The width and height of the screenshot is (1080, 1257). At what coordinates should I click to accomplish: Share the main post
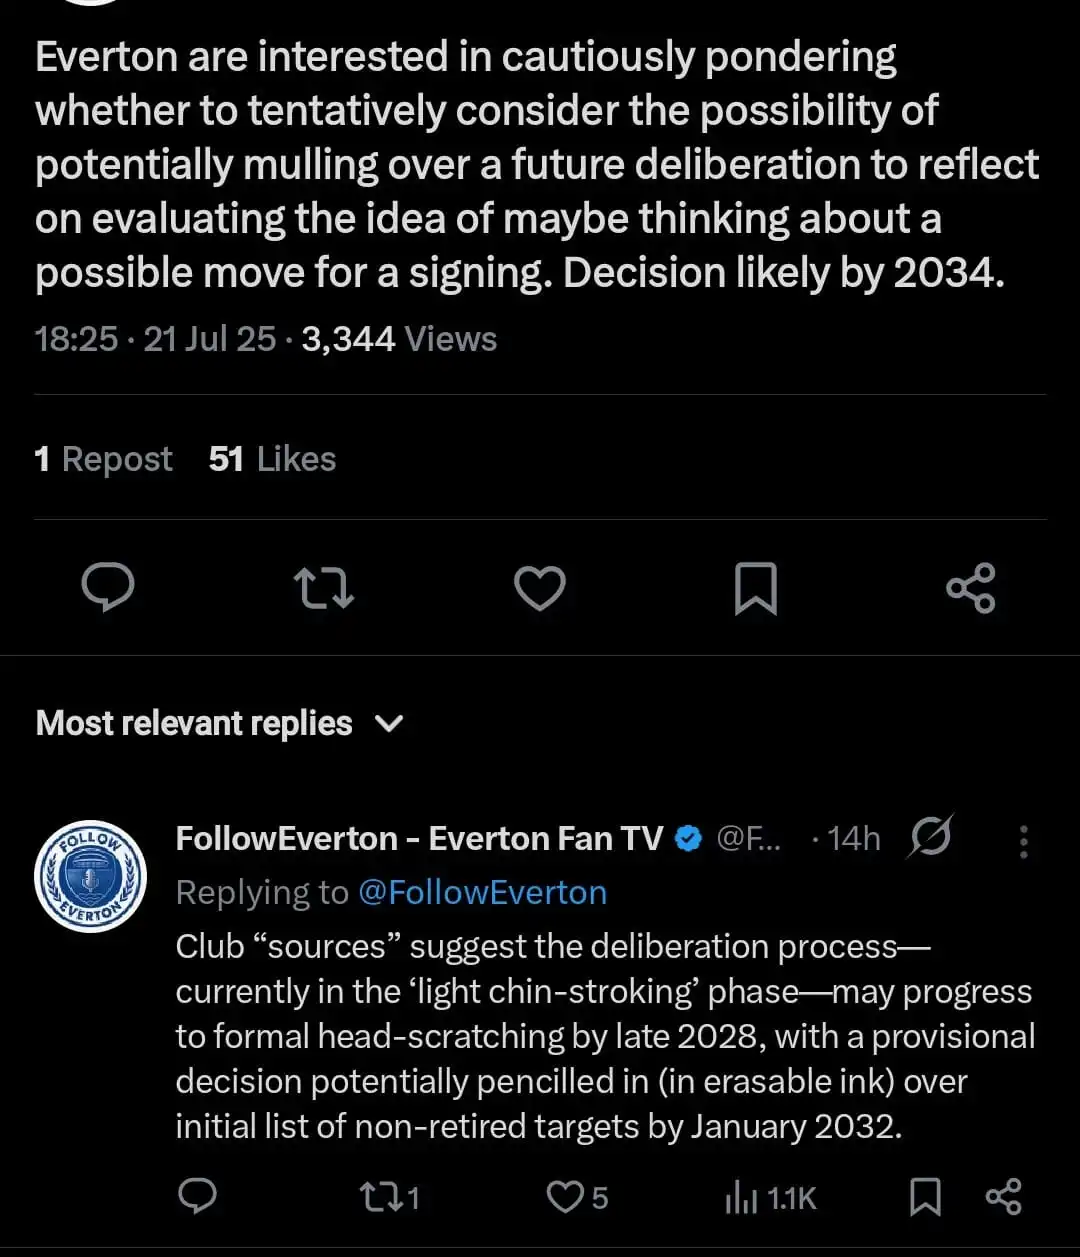[x=971, y=587]
